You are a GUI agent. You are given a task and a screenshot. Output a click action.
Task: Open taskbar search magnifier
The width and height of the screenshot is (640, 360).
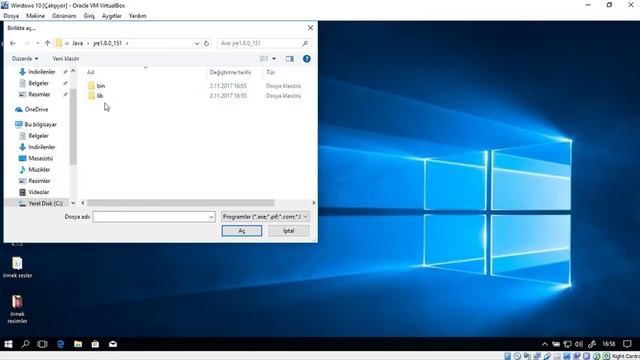(x=25, y=344)
